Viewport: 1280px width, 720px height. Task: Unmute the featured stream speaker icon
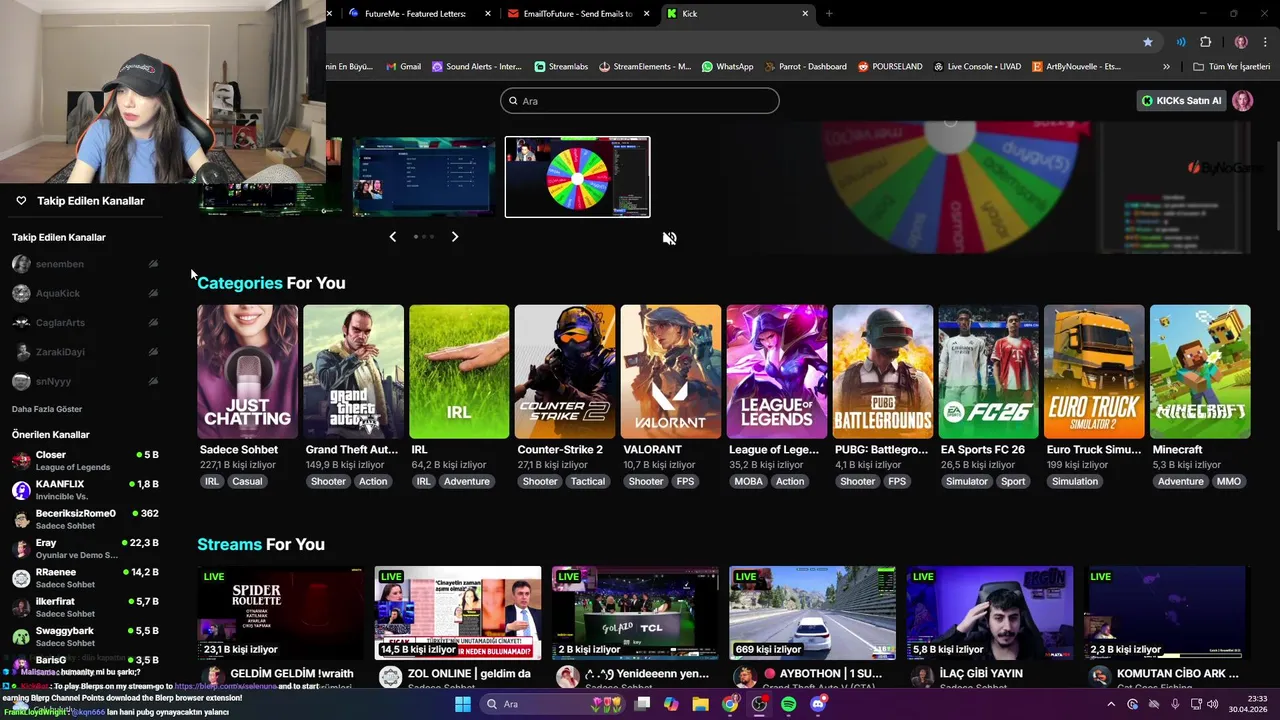[669, 238]
